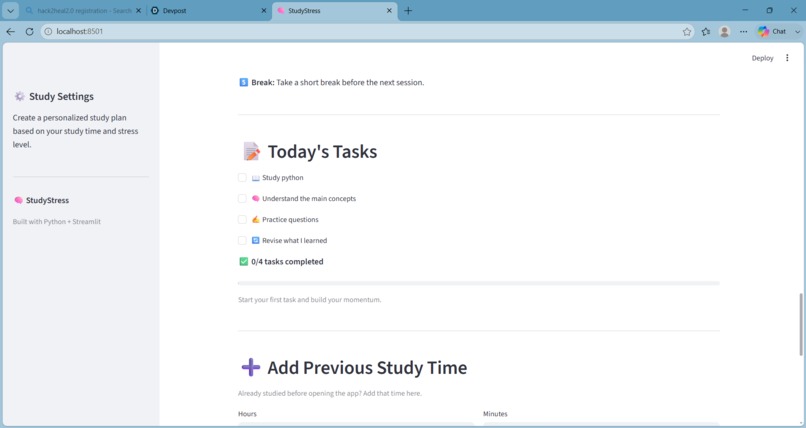The image size is (806, 428).
Task: Click 'Already studied before opening the app' caption
Action: [x=329, y=393]
